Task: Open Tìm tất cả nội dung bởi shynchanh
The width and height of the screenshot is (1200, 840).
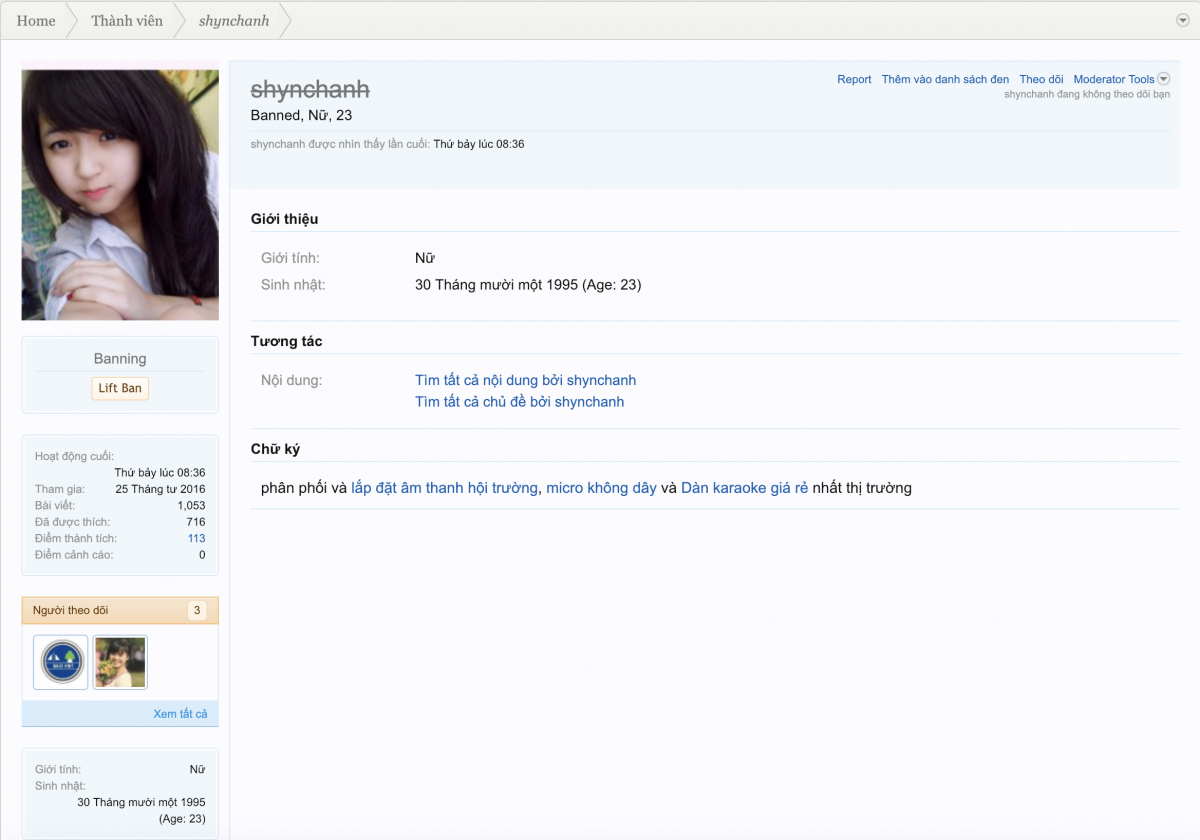Action: pyautogui.click(x=525, y=380)
